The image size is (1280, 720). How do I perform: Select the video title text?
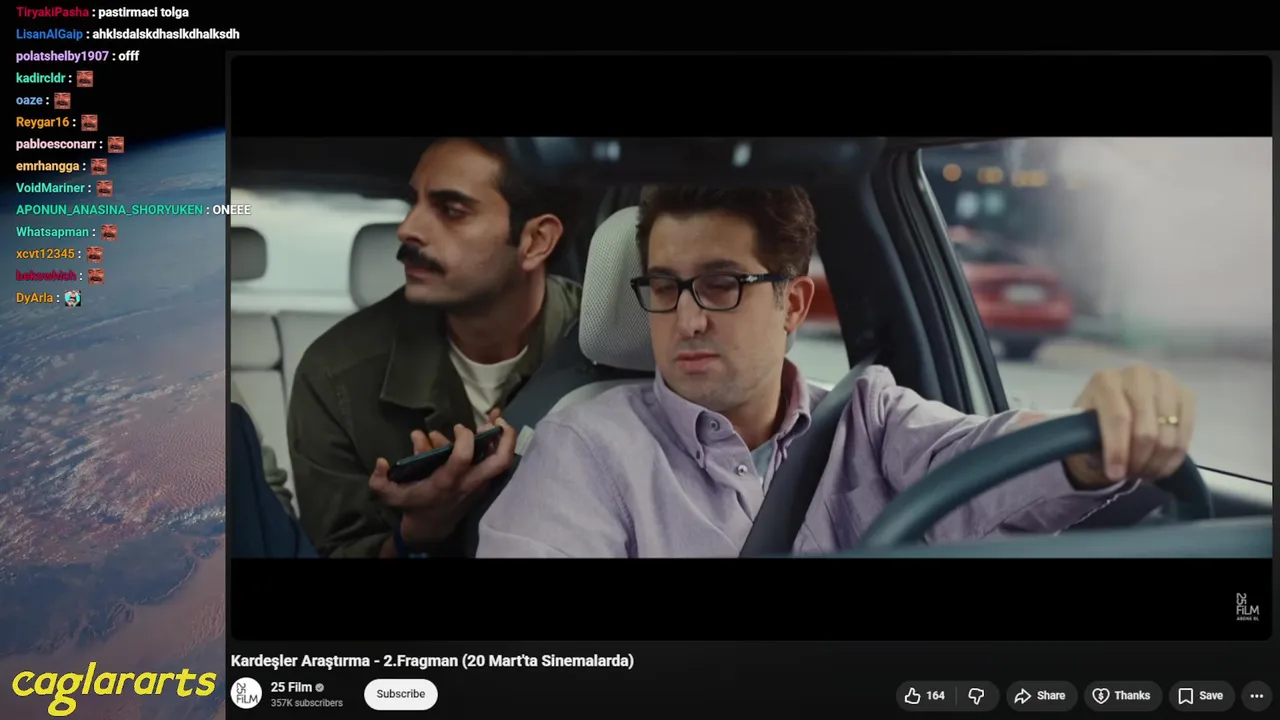pyautogui.click(x=432, y=661)
